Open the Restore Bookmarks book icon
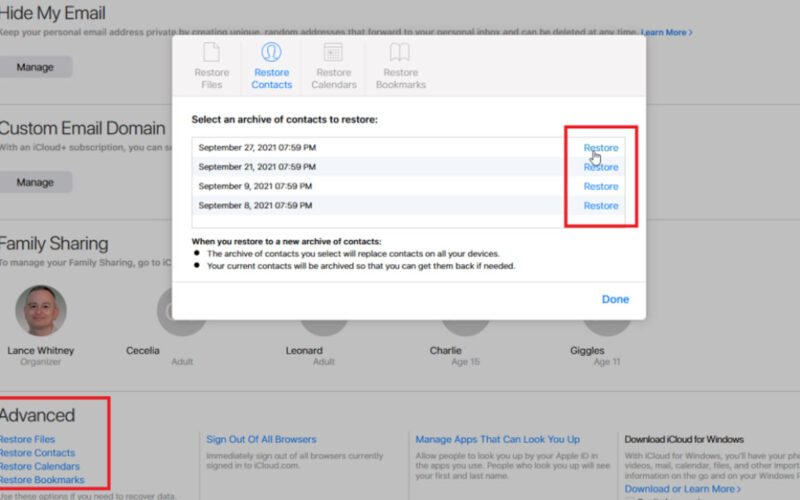Image resolution: width=800 pixels, height=500 pixels. 400,52
